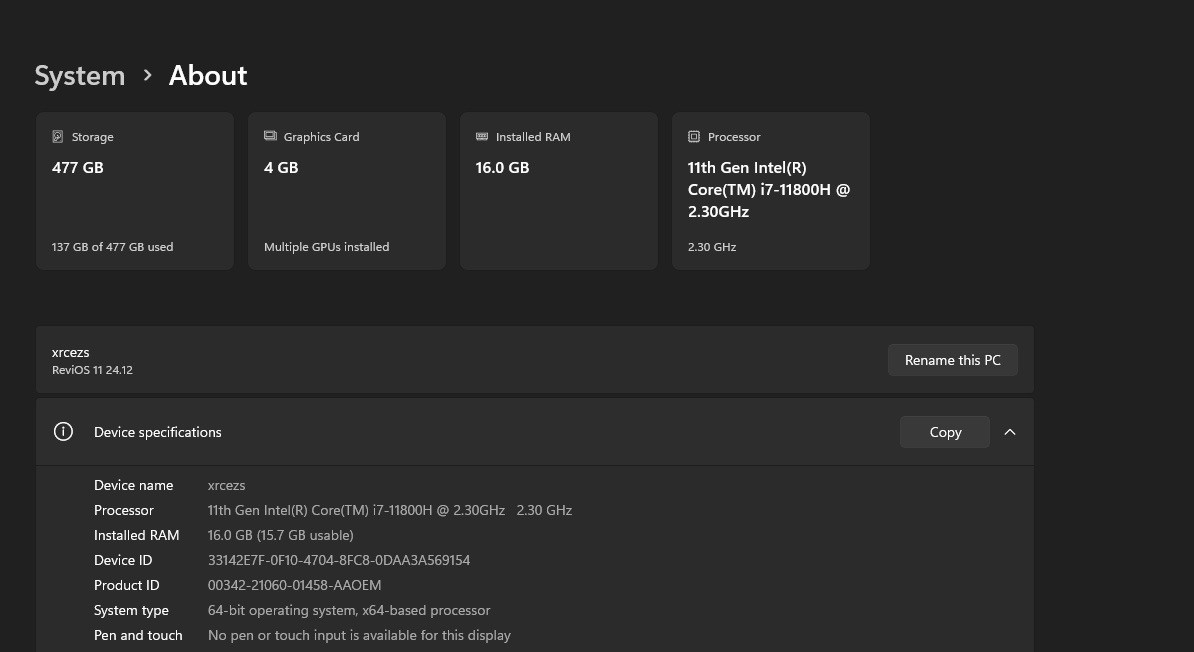Screen dimensions: 1194x652
Task: Click '137 GB of 477 GB used'
Action: coord(113,247)
